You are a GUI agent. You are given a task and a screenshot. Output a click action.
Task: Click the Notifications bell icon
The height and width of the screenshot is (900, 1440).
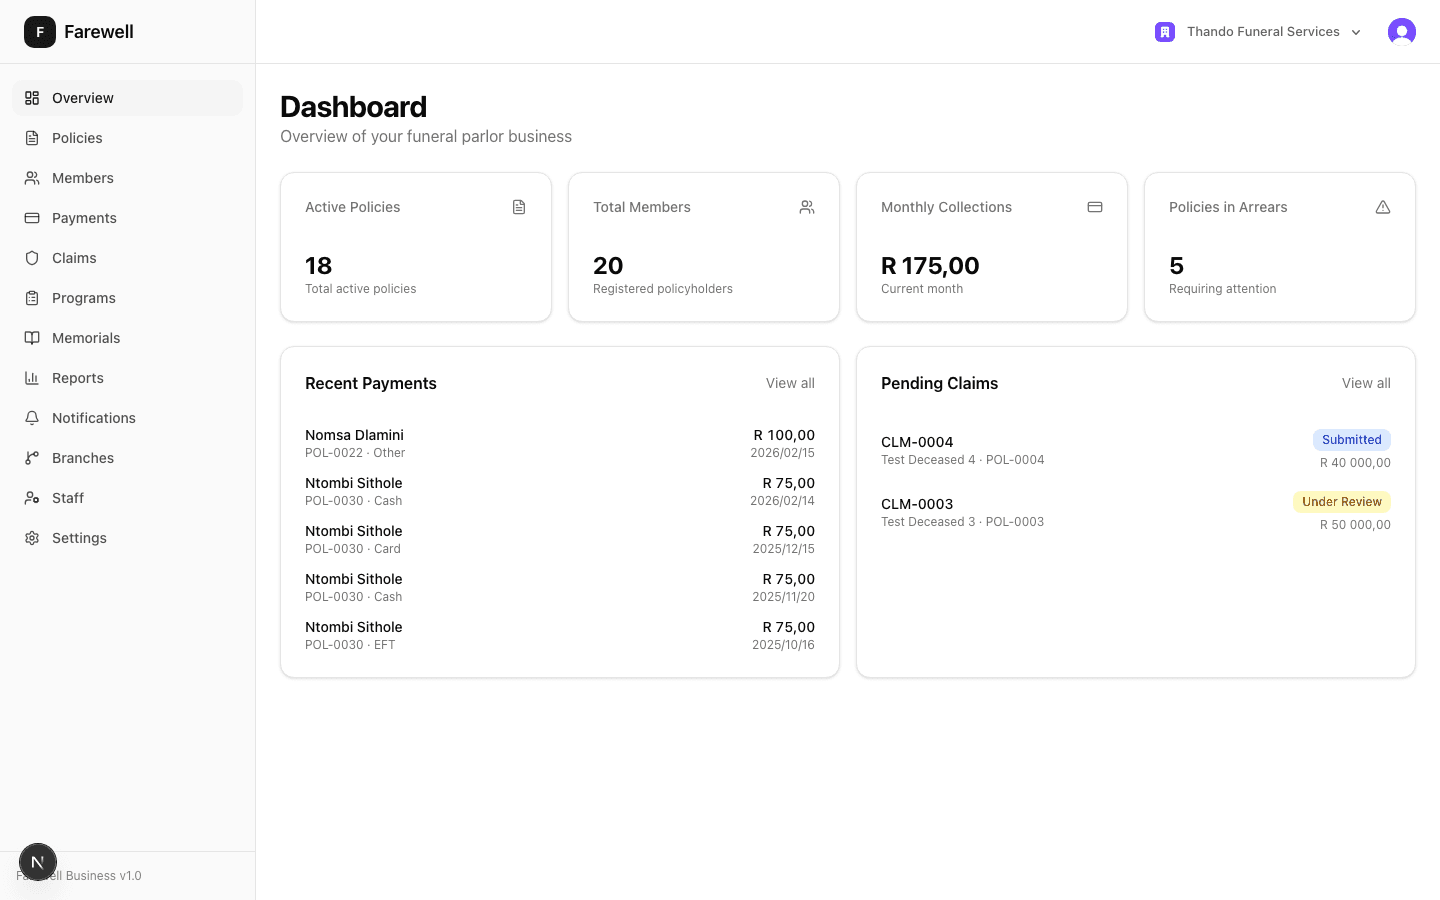pos(30,417)
